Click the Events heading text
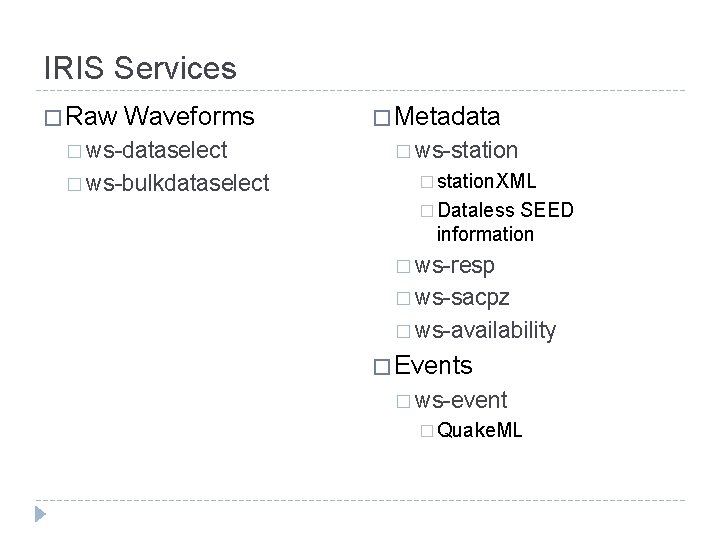The image size is (720, 540). coord(435,366)
